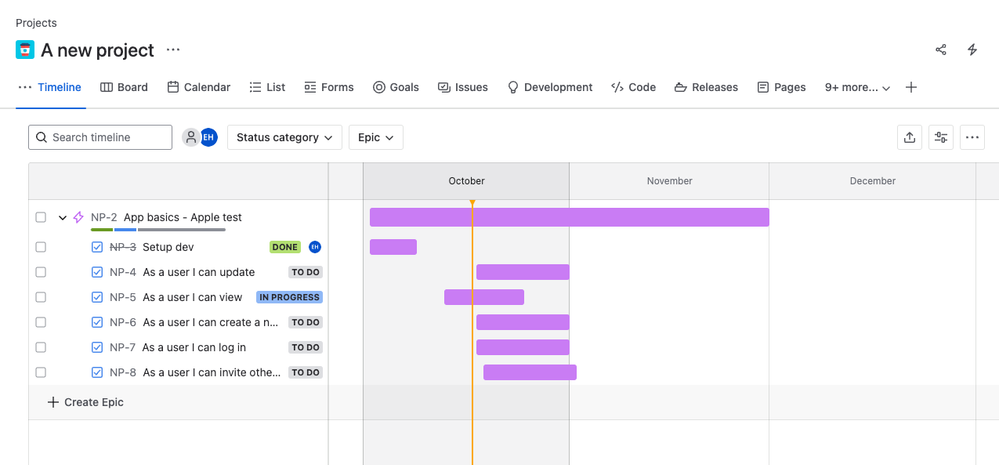Collapse the NP-2 epic with the chevron

62,217
